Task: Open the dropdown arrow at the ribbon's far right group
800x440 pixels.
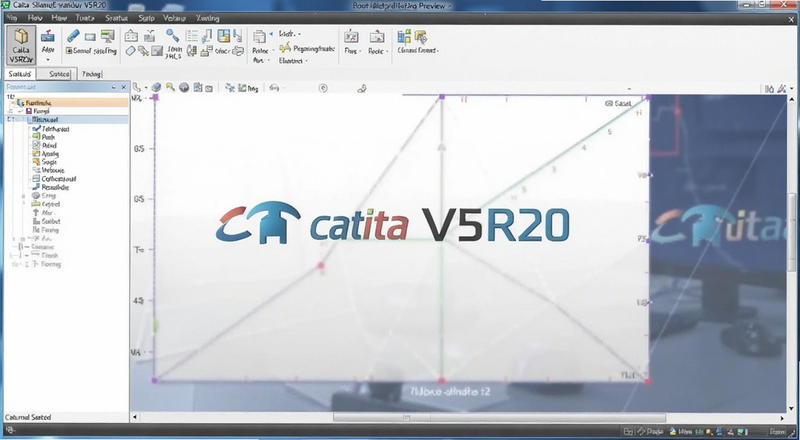Action: [x=438, y=51]
